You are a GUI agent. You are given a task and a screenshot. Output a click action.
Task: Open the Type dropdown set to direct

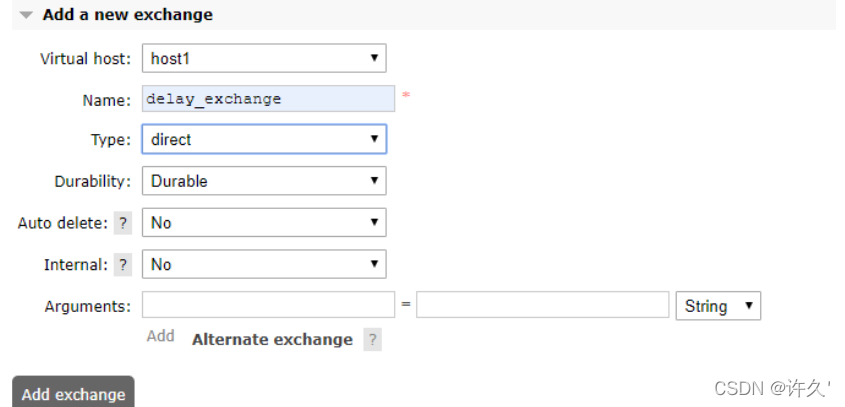[x=264, y=140]
